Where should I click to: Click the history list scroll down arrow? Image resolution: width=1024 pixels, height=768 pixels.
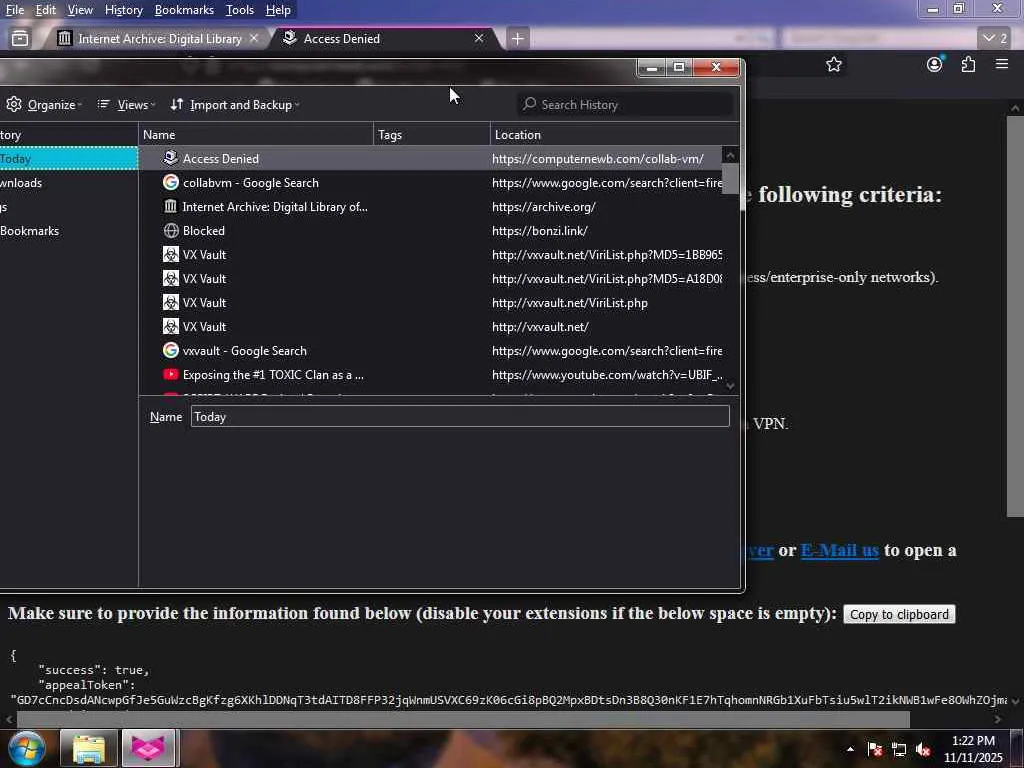pos(730,385)
